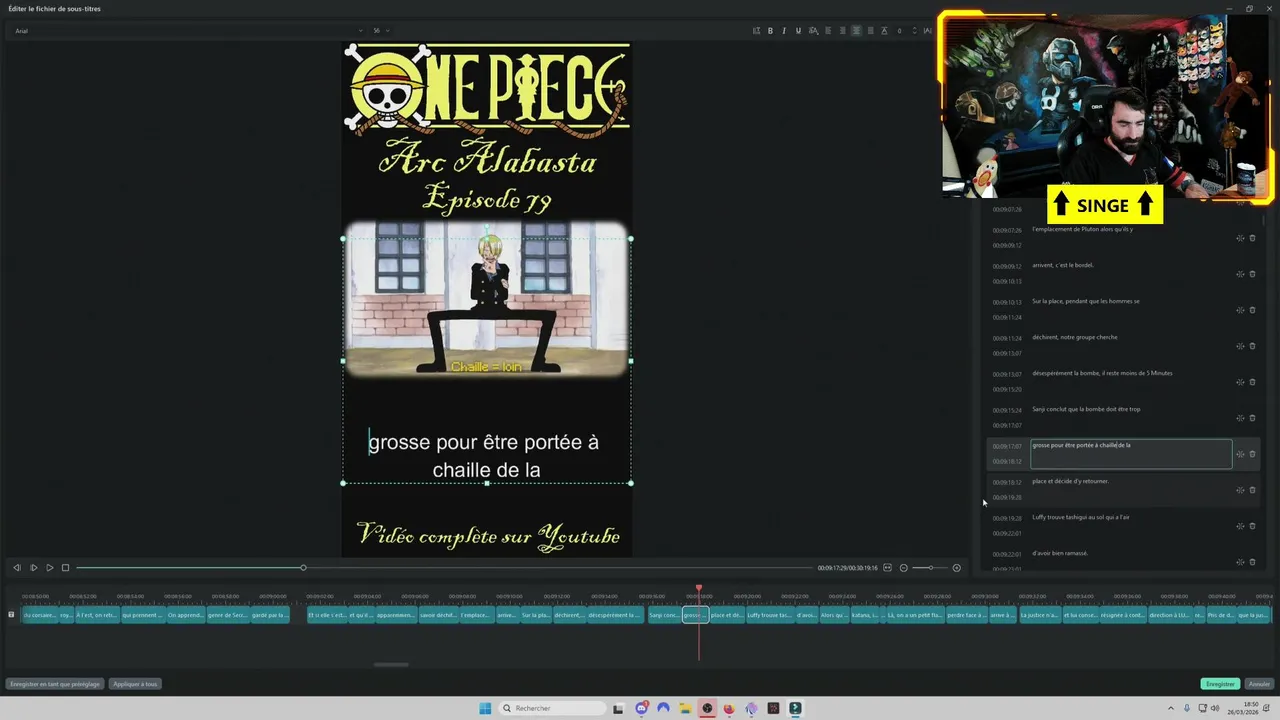
Task: Split the 'grosse pour être portée' subtitle
Action: pos(1240,454)
